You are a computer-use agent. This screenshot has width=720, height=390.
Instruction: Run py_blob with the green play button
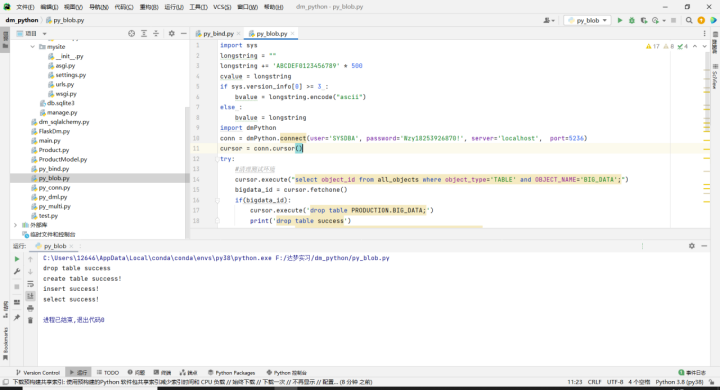(x=619, y=20)
